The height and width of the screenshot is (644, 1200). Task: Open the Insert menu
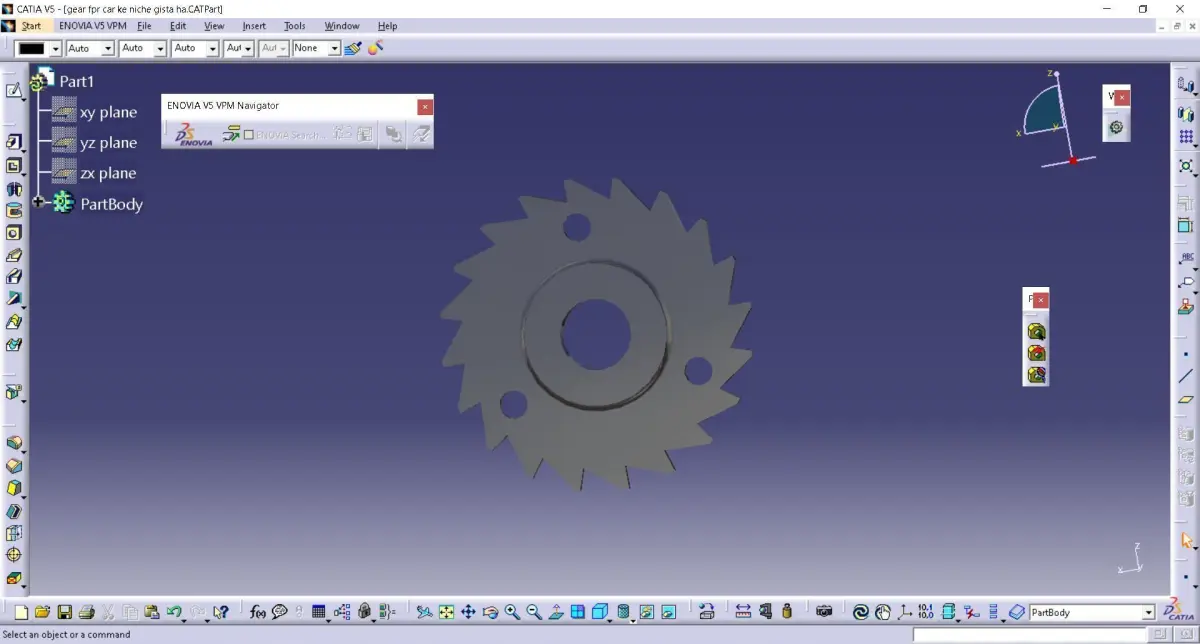pyautogui.click(x=254, y=26)
